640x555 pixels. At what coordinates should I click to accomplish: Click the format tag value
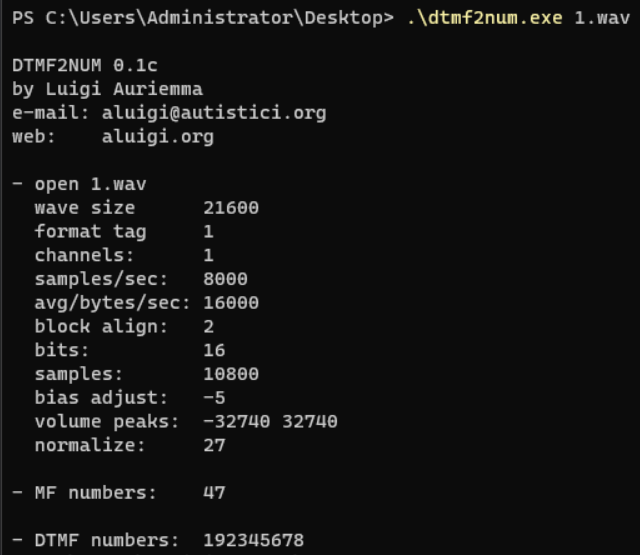tap(208, 232)
